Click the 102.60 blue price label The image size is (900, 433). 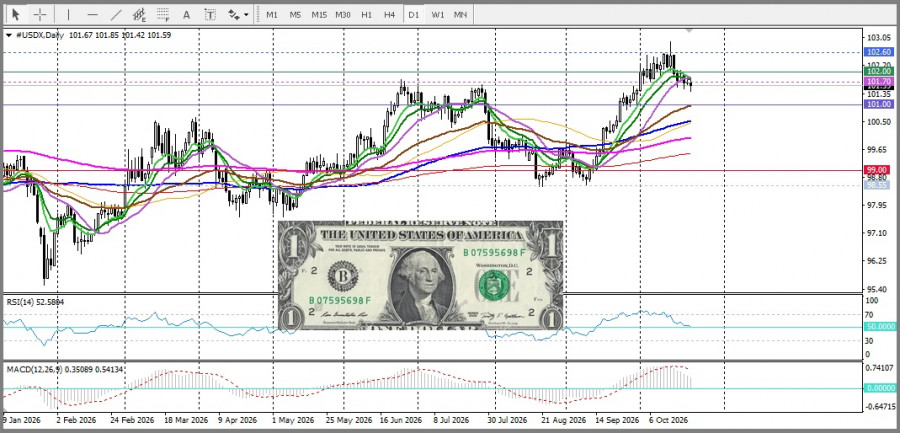879,52
